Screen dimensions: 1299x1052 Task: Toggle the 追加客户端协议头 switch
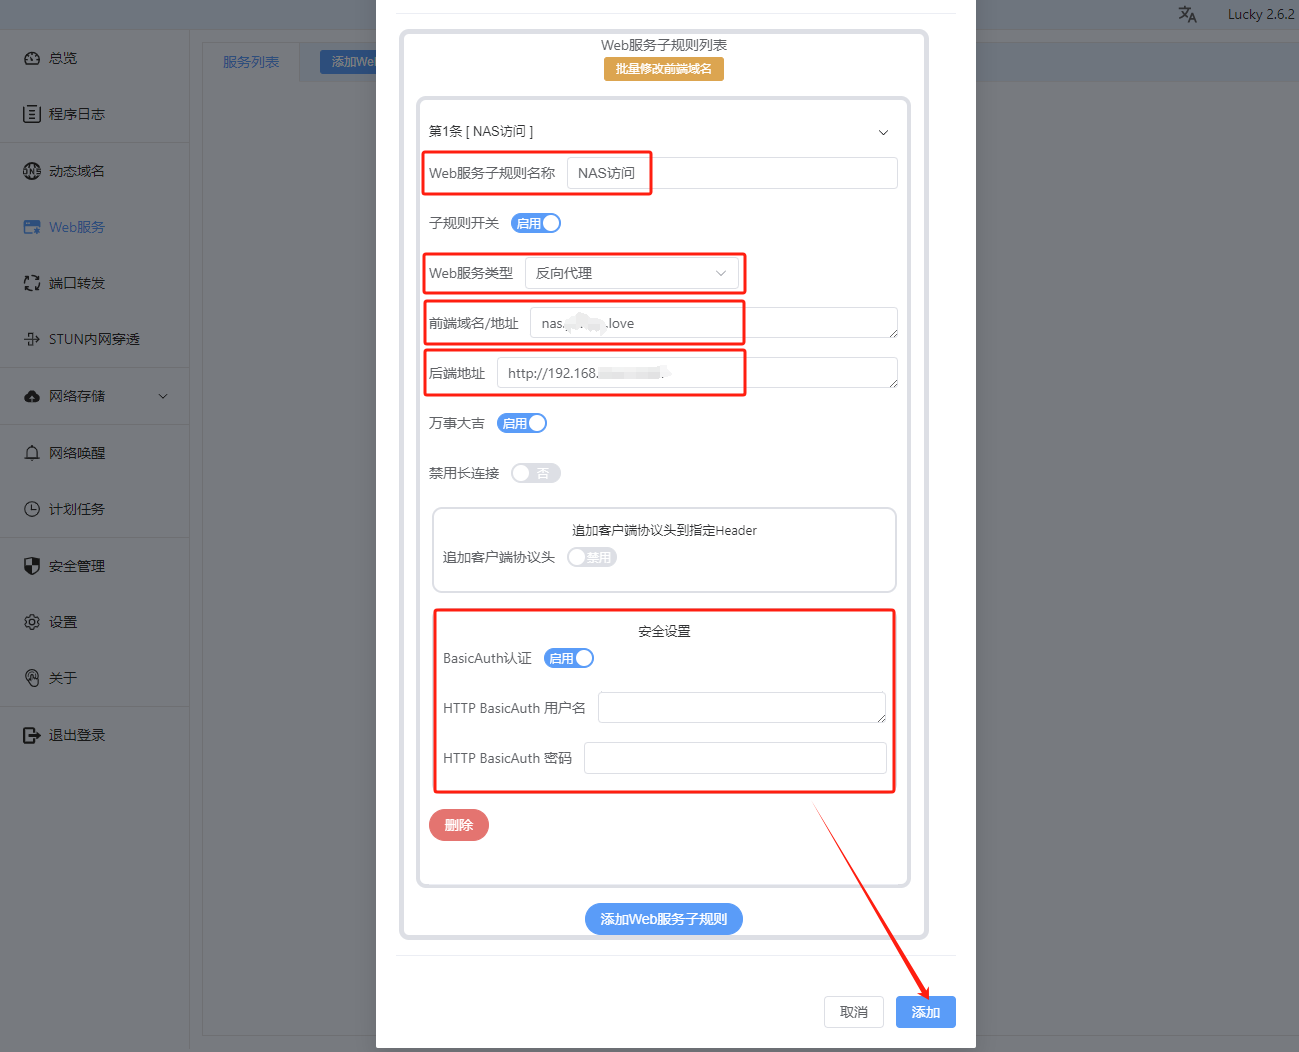point(592,557)
